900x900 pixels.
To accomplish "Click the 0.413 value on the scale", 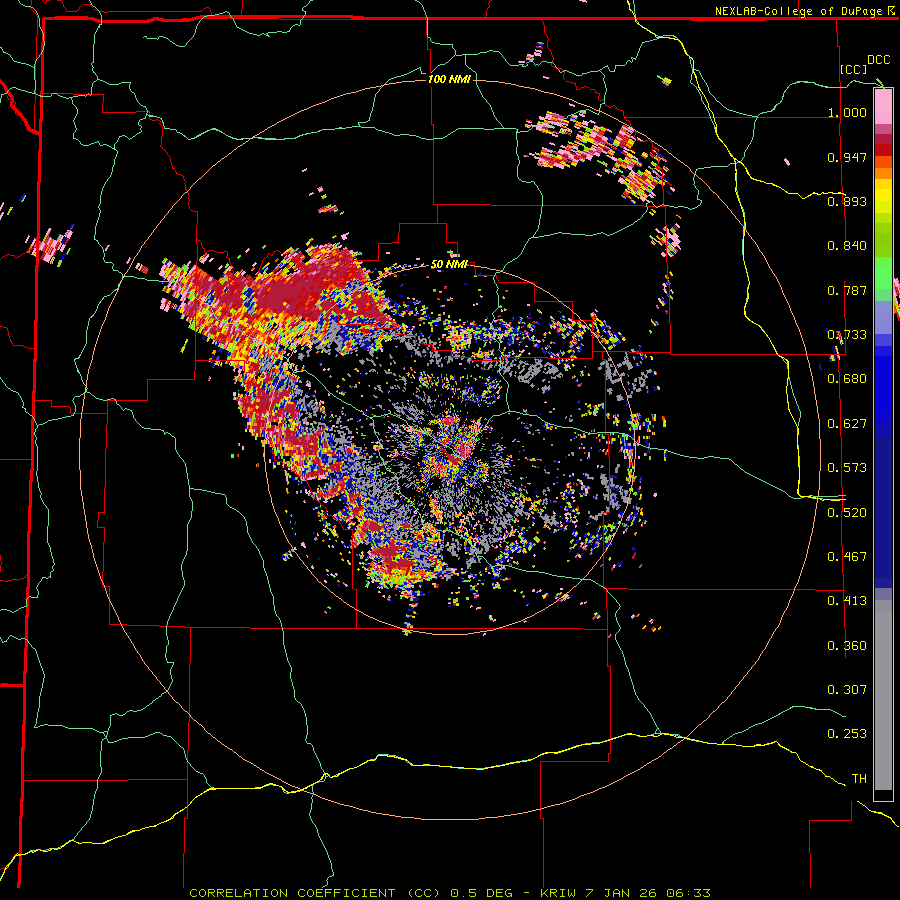I will pyautogui.click(x=847, y=601).
